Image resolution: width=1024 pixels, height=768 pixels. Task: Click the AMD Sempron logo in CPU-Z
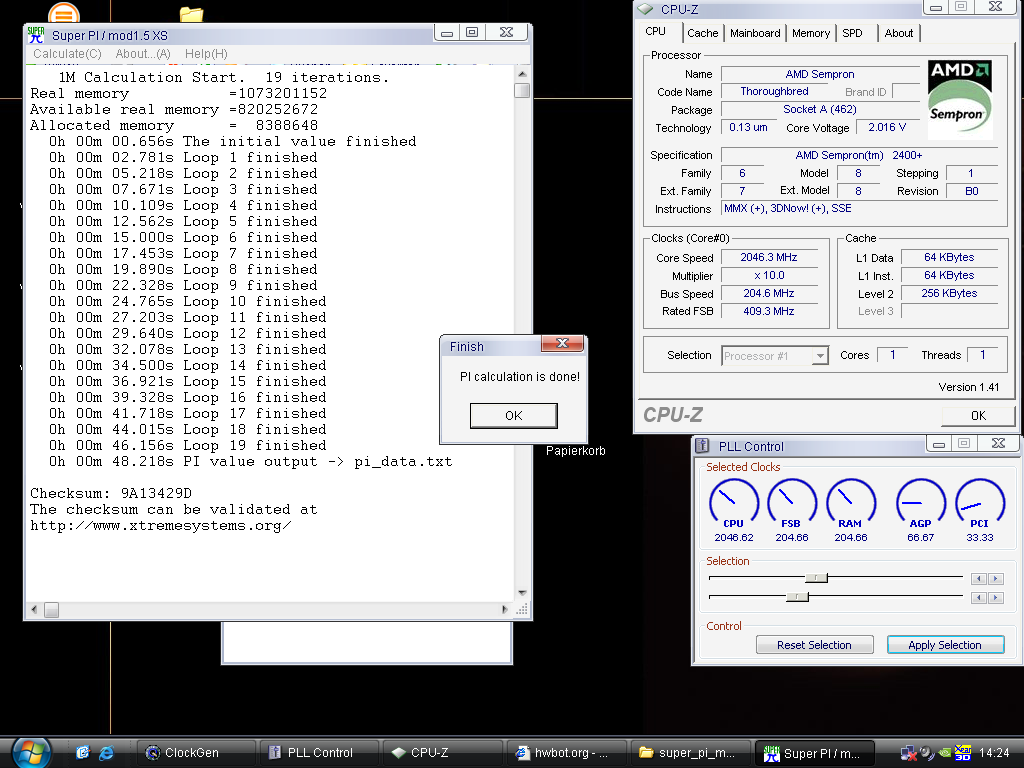pos(959,100)
